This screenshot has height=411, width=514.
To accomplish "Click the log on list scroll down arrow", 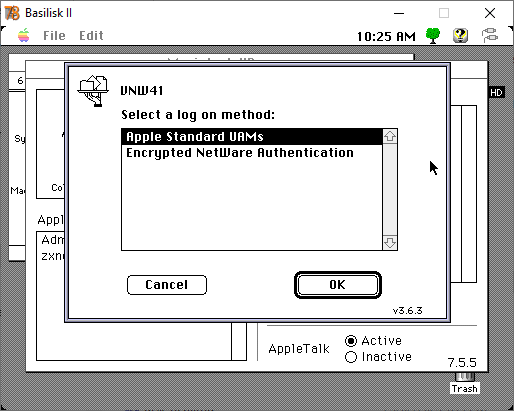I will 390,242.
